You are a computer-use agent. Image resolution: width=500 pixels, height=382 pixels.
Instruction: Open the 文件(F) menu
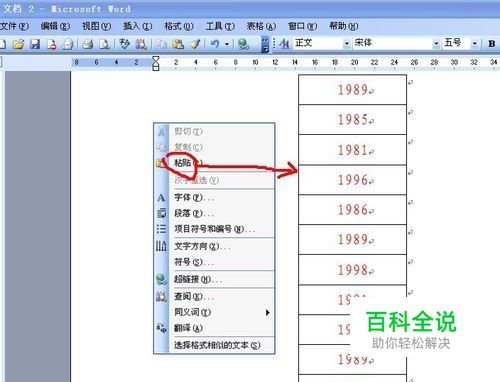[14, 26]
